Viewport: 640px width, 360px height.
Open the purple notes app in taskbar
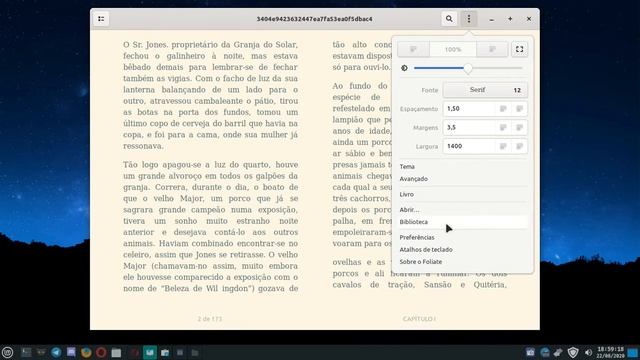click(71, 352)
